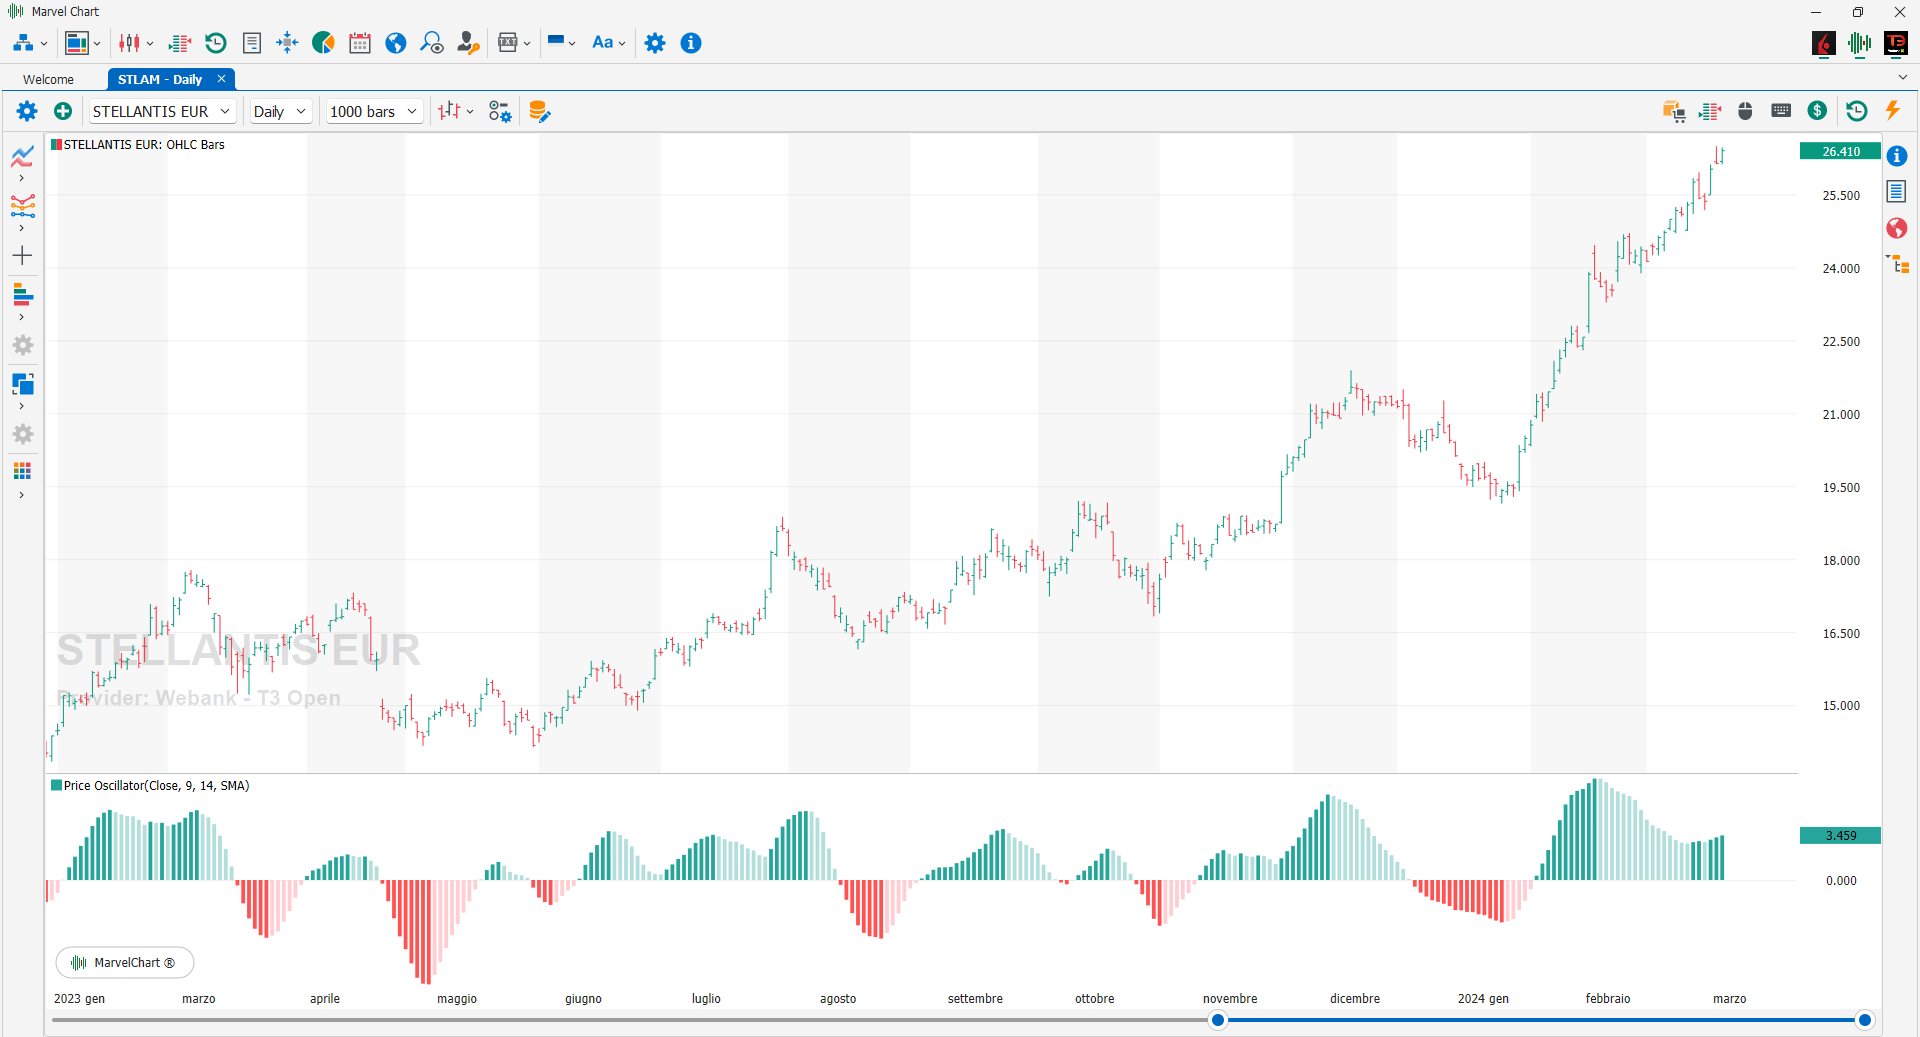
Task: Select the crosshair plus tool in sidebar
Action: (22, 256)
